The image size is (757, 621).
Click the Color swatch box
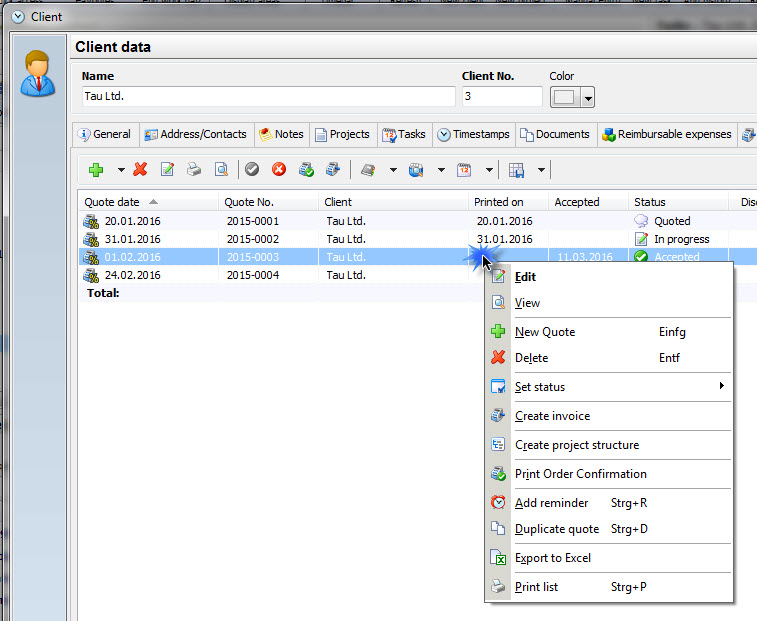tap(565, 97)
